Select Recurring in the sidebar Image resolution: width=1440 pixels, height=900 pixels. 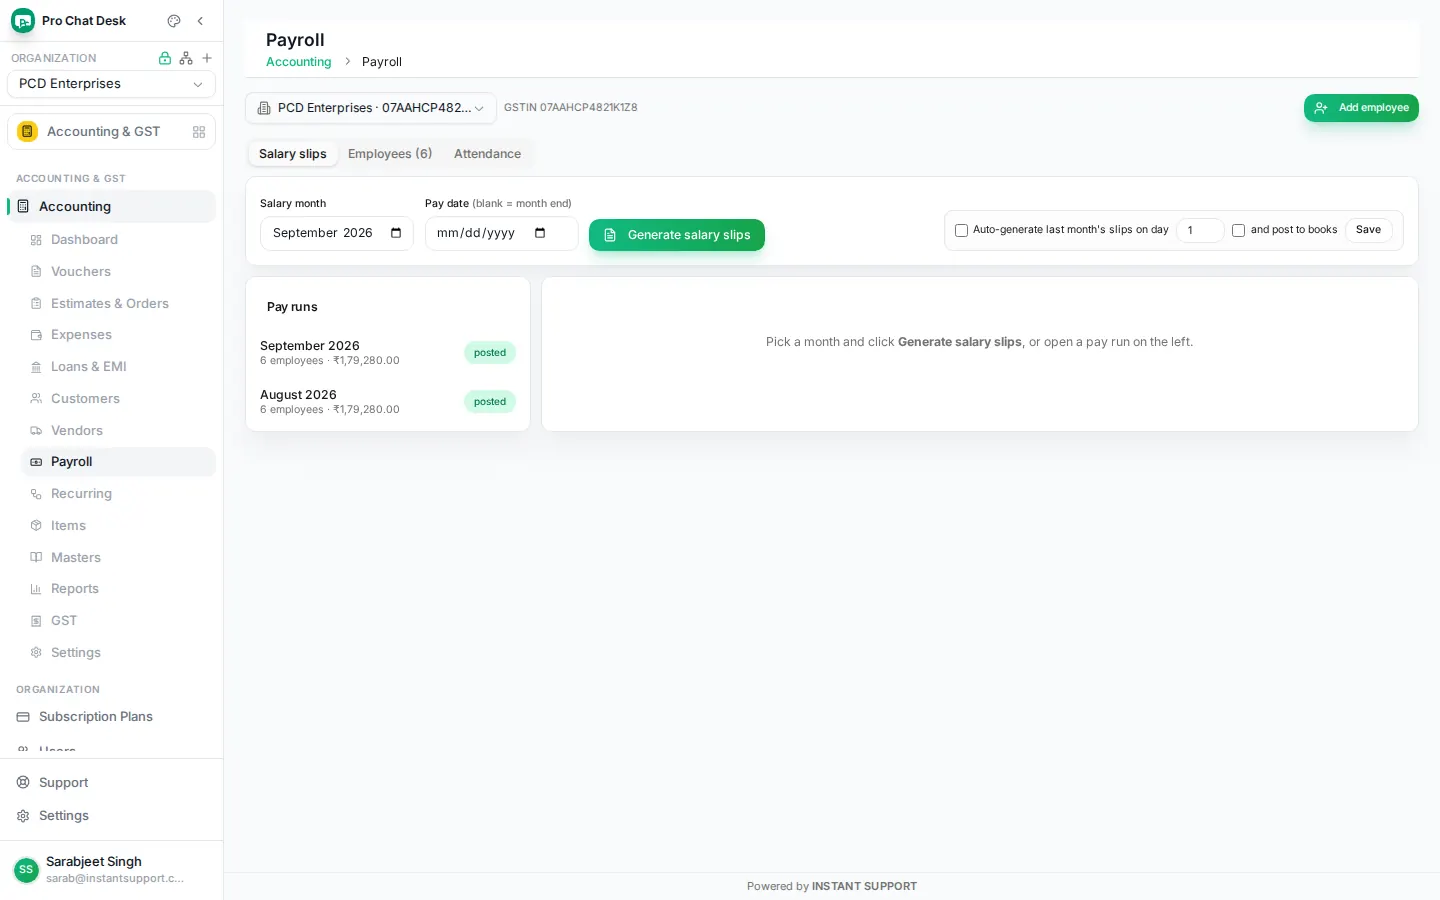pos(118,494)
